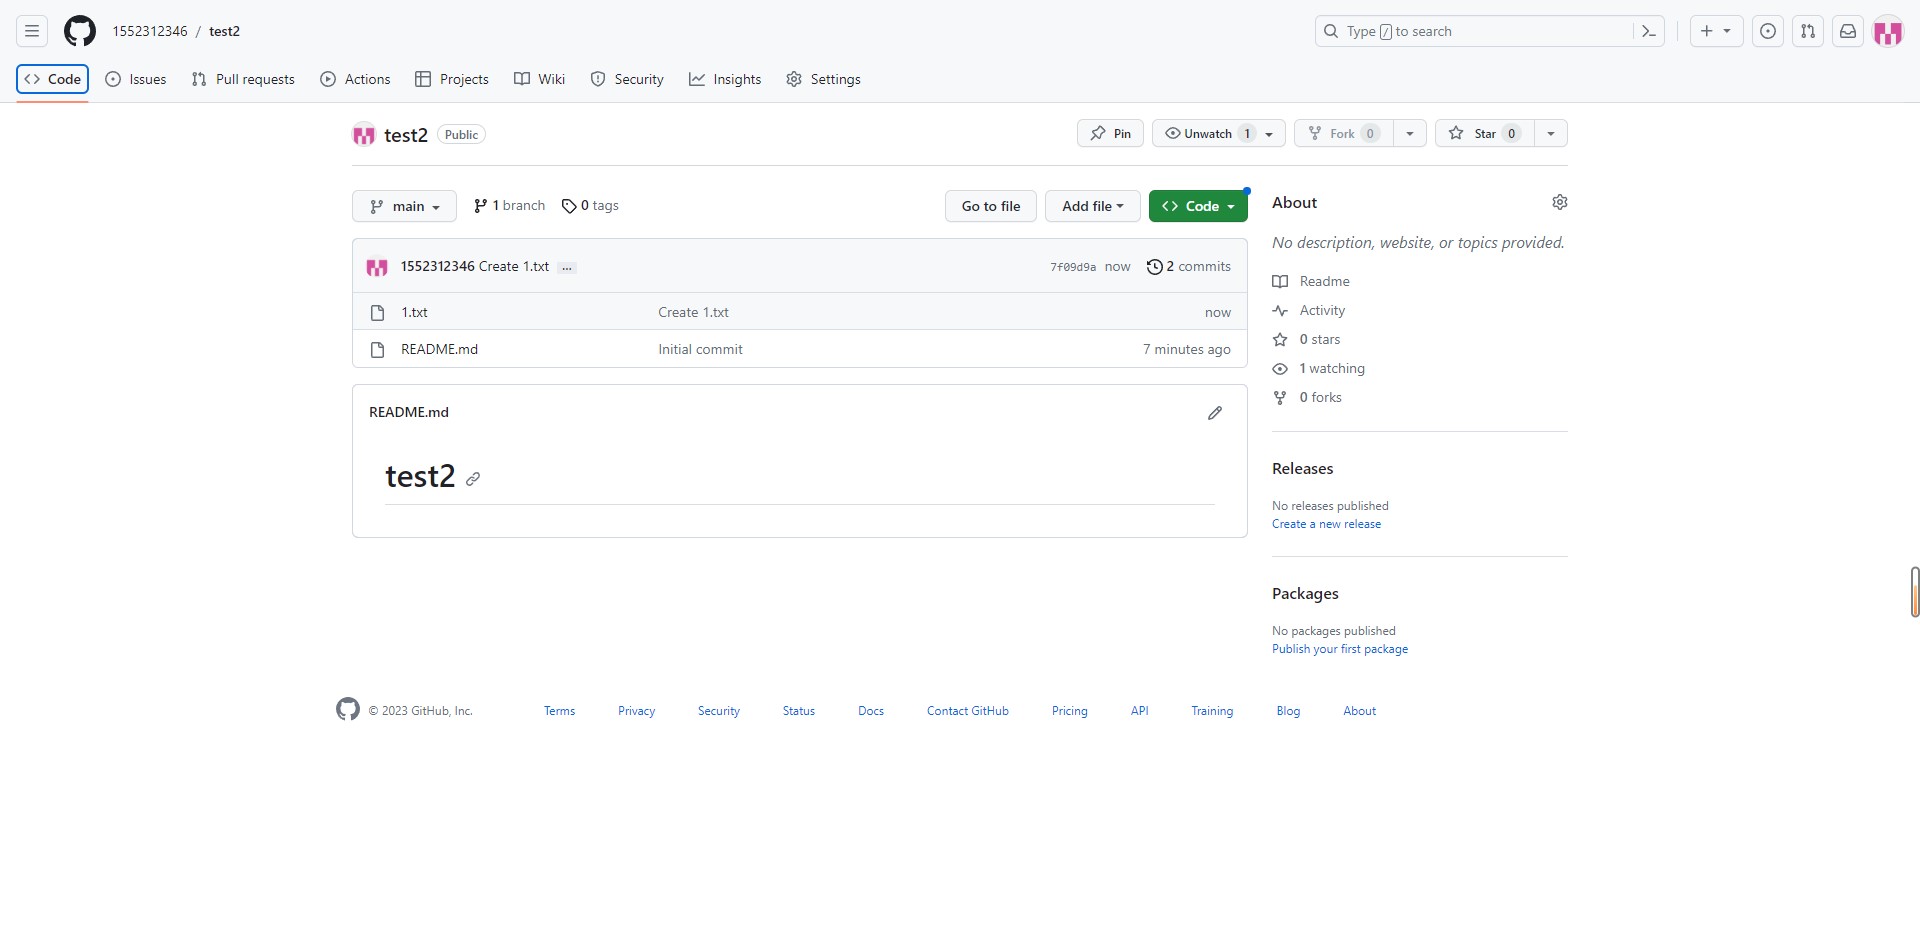Open the hamburger navigation menu
This screenshot has width=1920, height=932.
[32, 31]
